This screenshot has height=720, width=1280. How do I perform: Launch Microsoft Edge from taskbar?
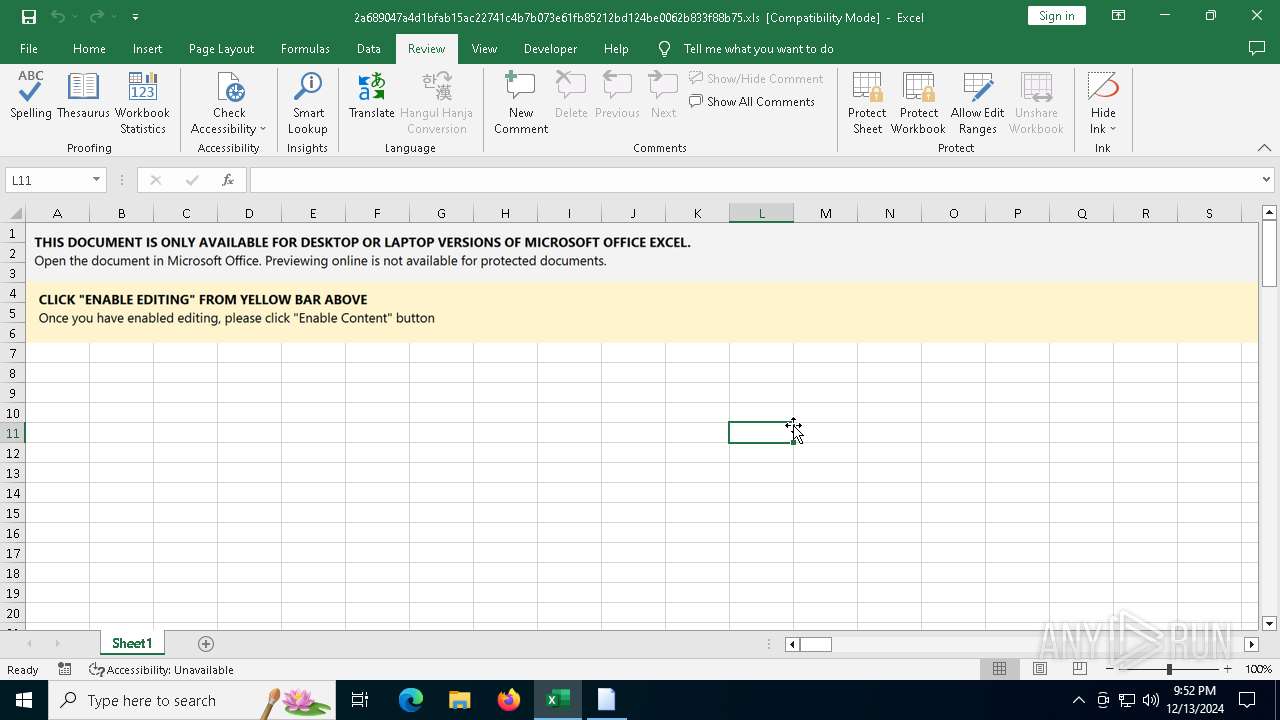(x=411, y=700)
